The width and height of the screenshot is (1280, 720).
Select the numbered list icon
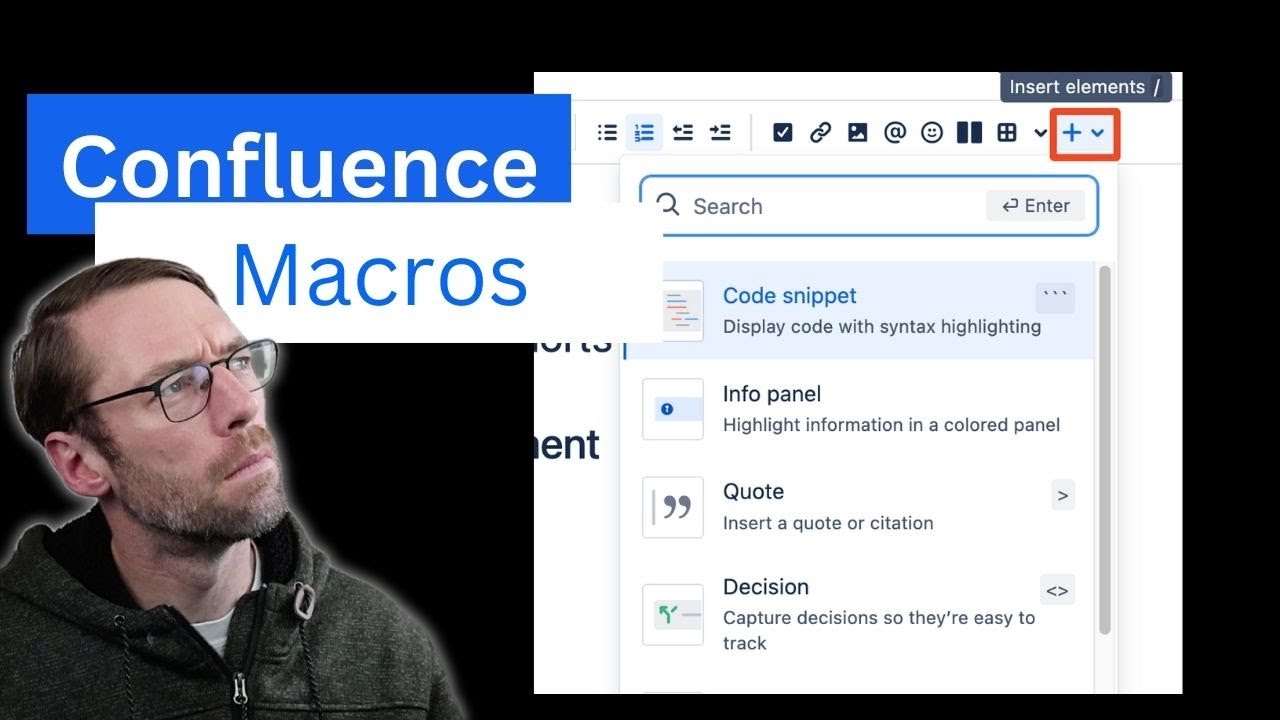click(x=644, y=132)
